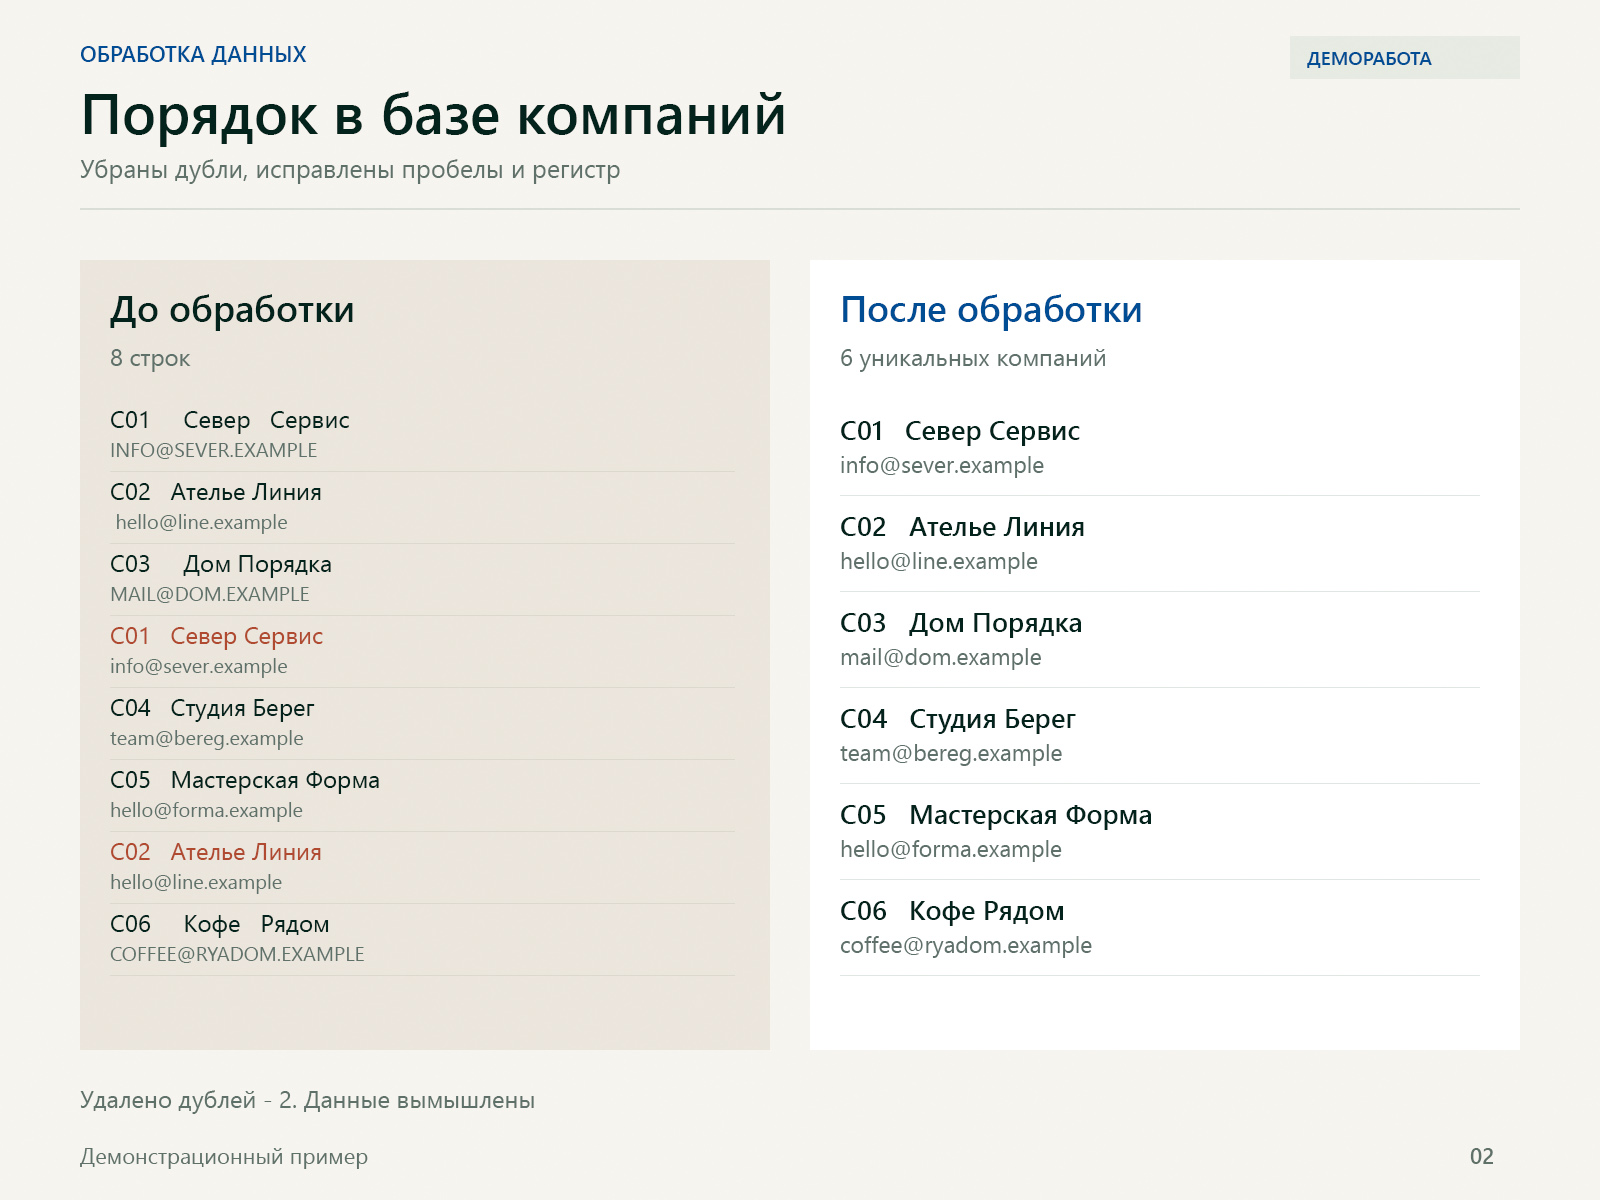The width and height of the screenshot is (1600, 1200).
Task: Click the До обработки heading
Action: (x=232, y=310)
